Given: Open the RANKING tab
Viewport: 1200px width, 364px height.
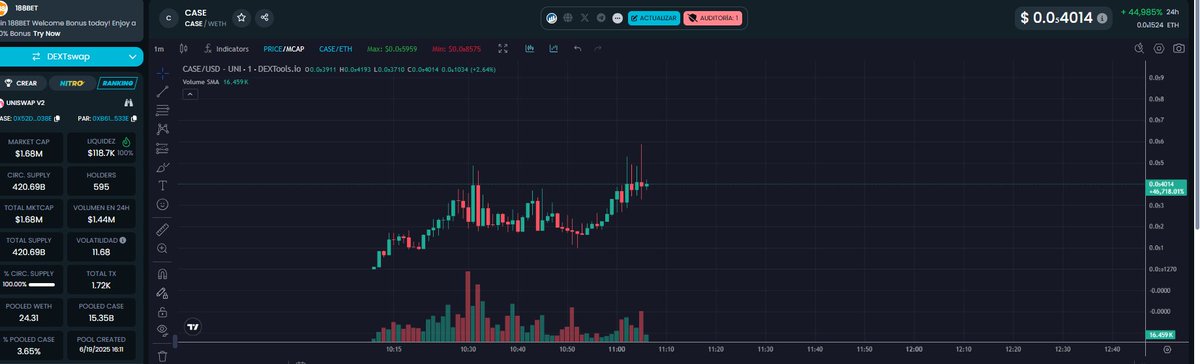Looking at the screenshot, I should (x=116, y=83).
